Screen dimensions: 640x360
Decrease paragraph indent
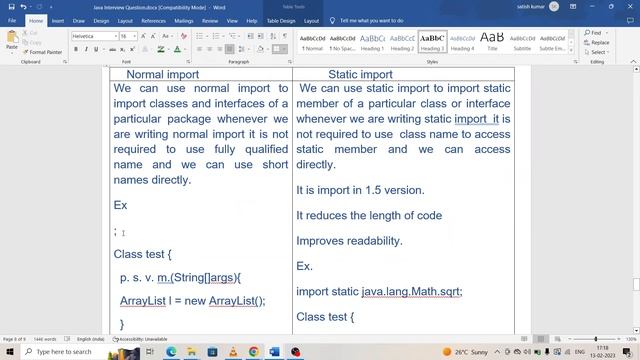tap(251, 36)
